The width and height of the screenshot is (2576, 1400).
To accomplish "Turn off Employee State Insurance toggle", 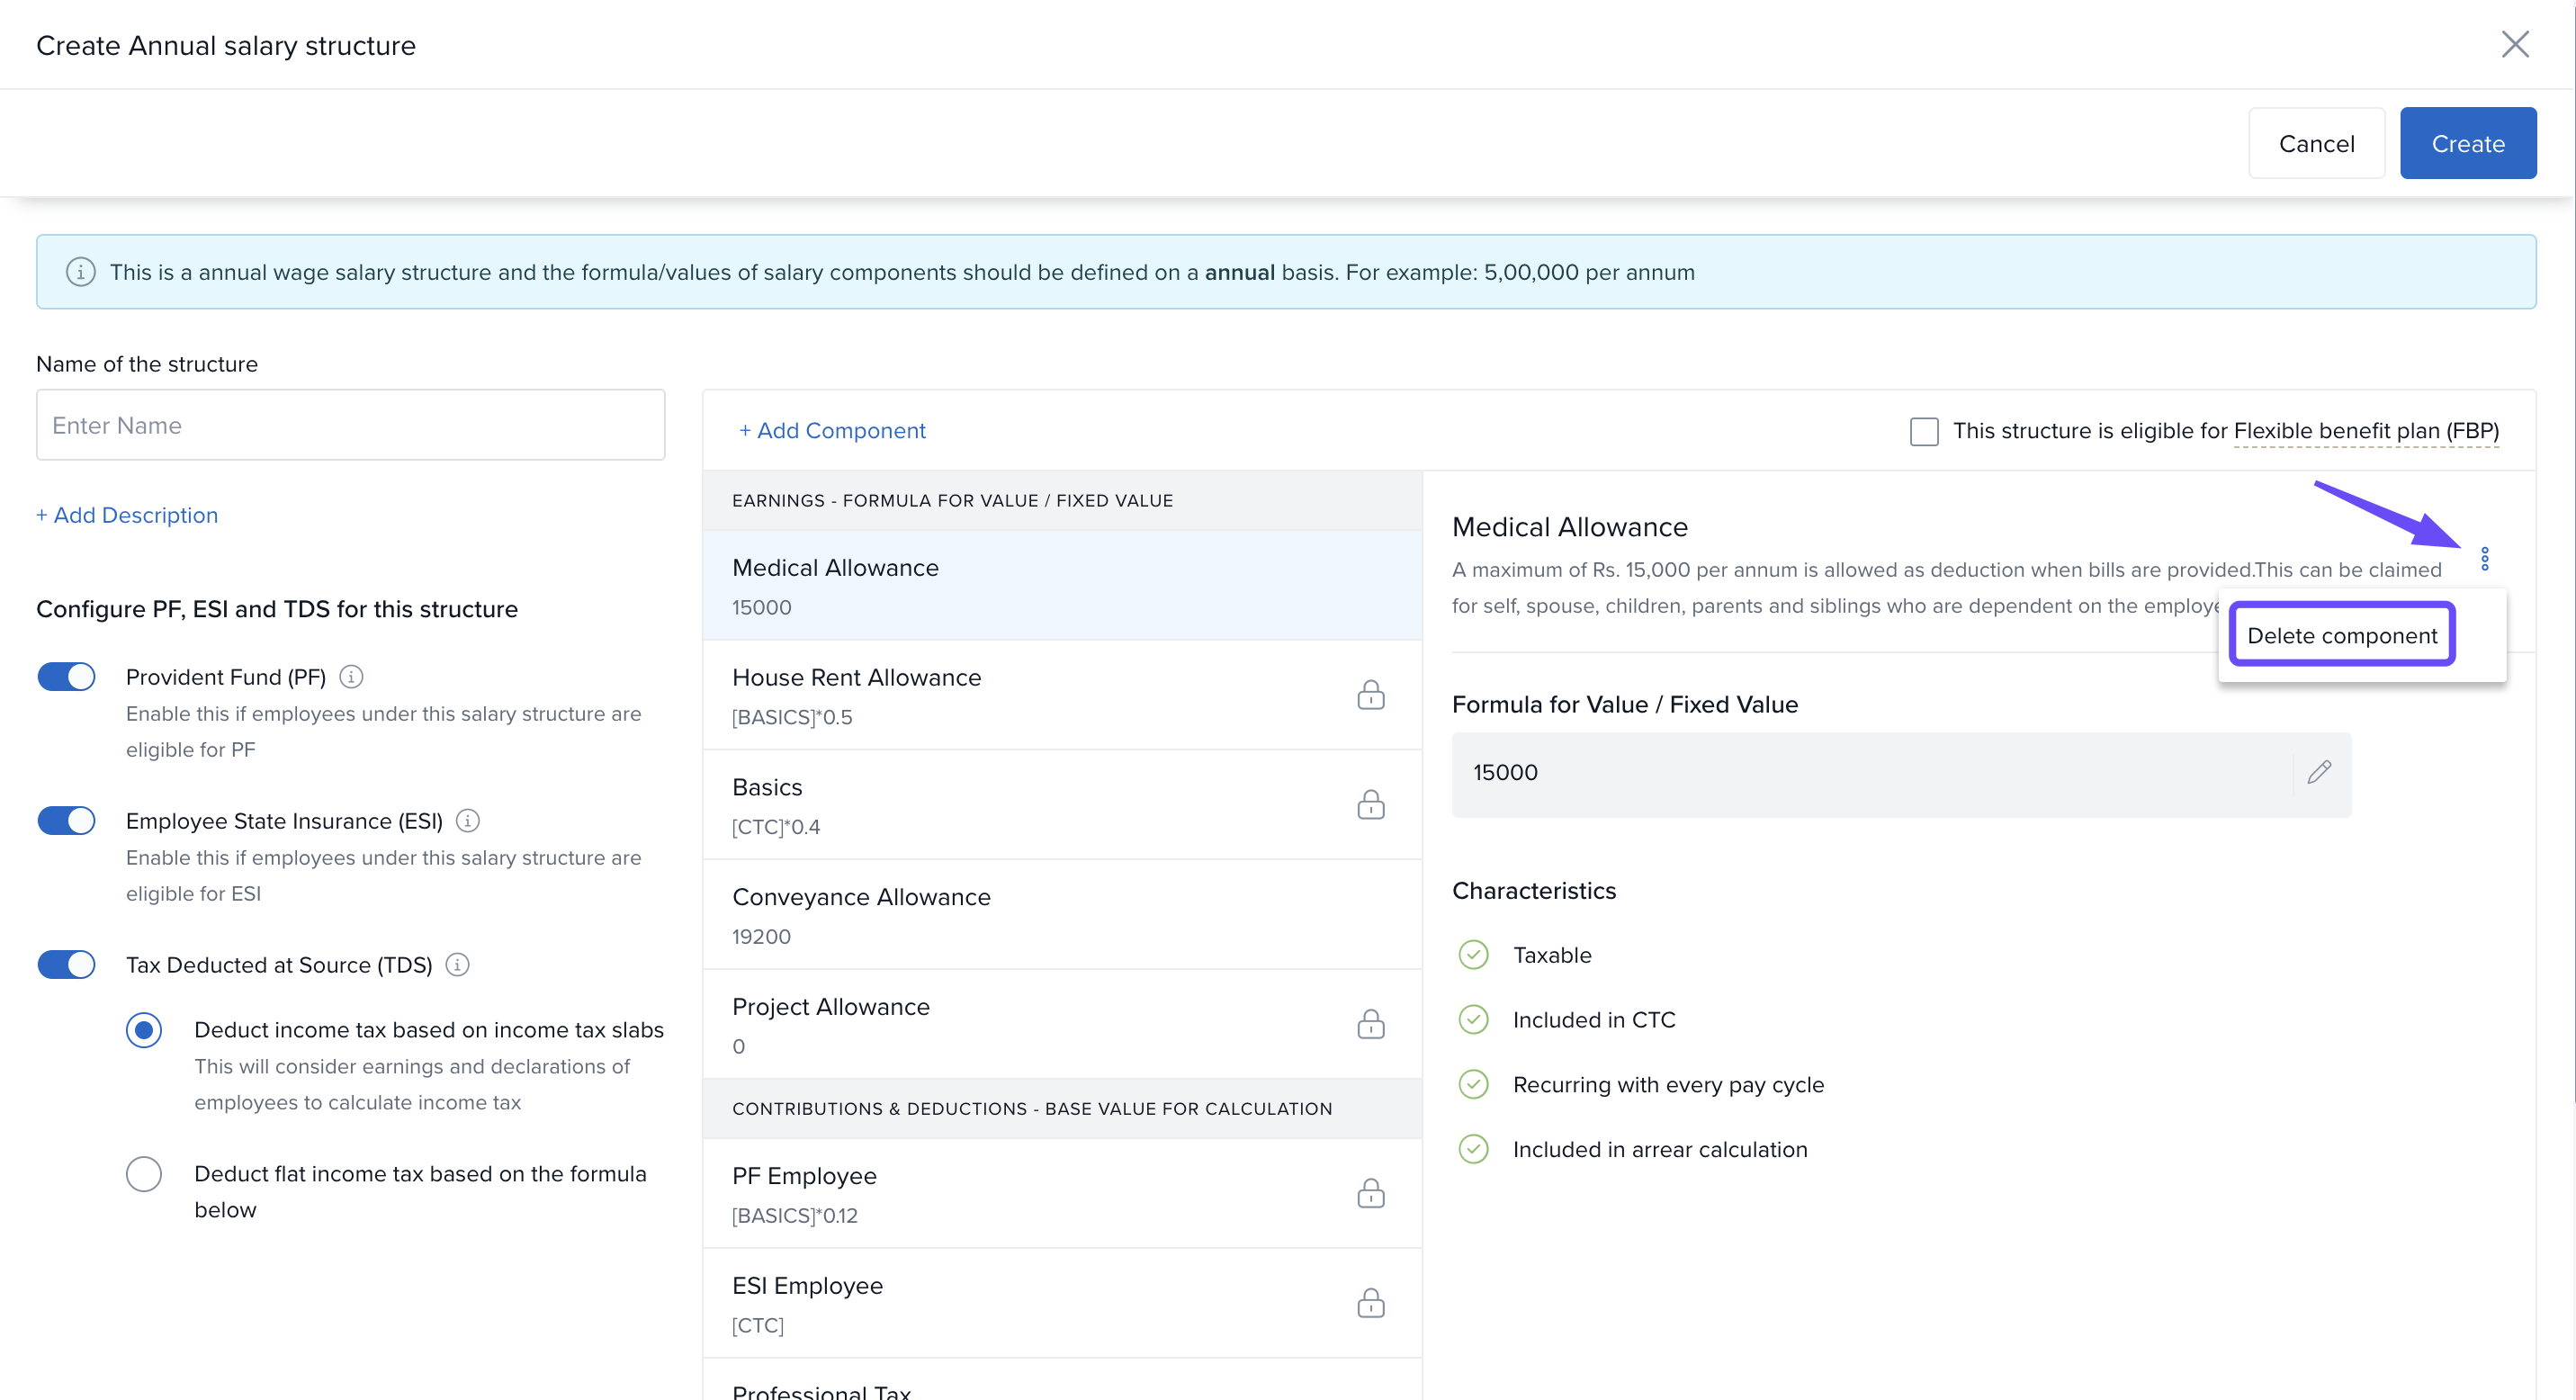I will 67,821.
